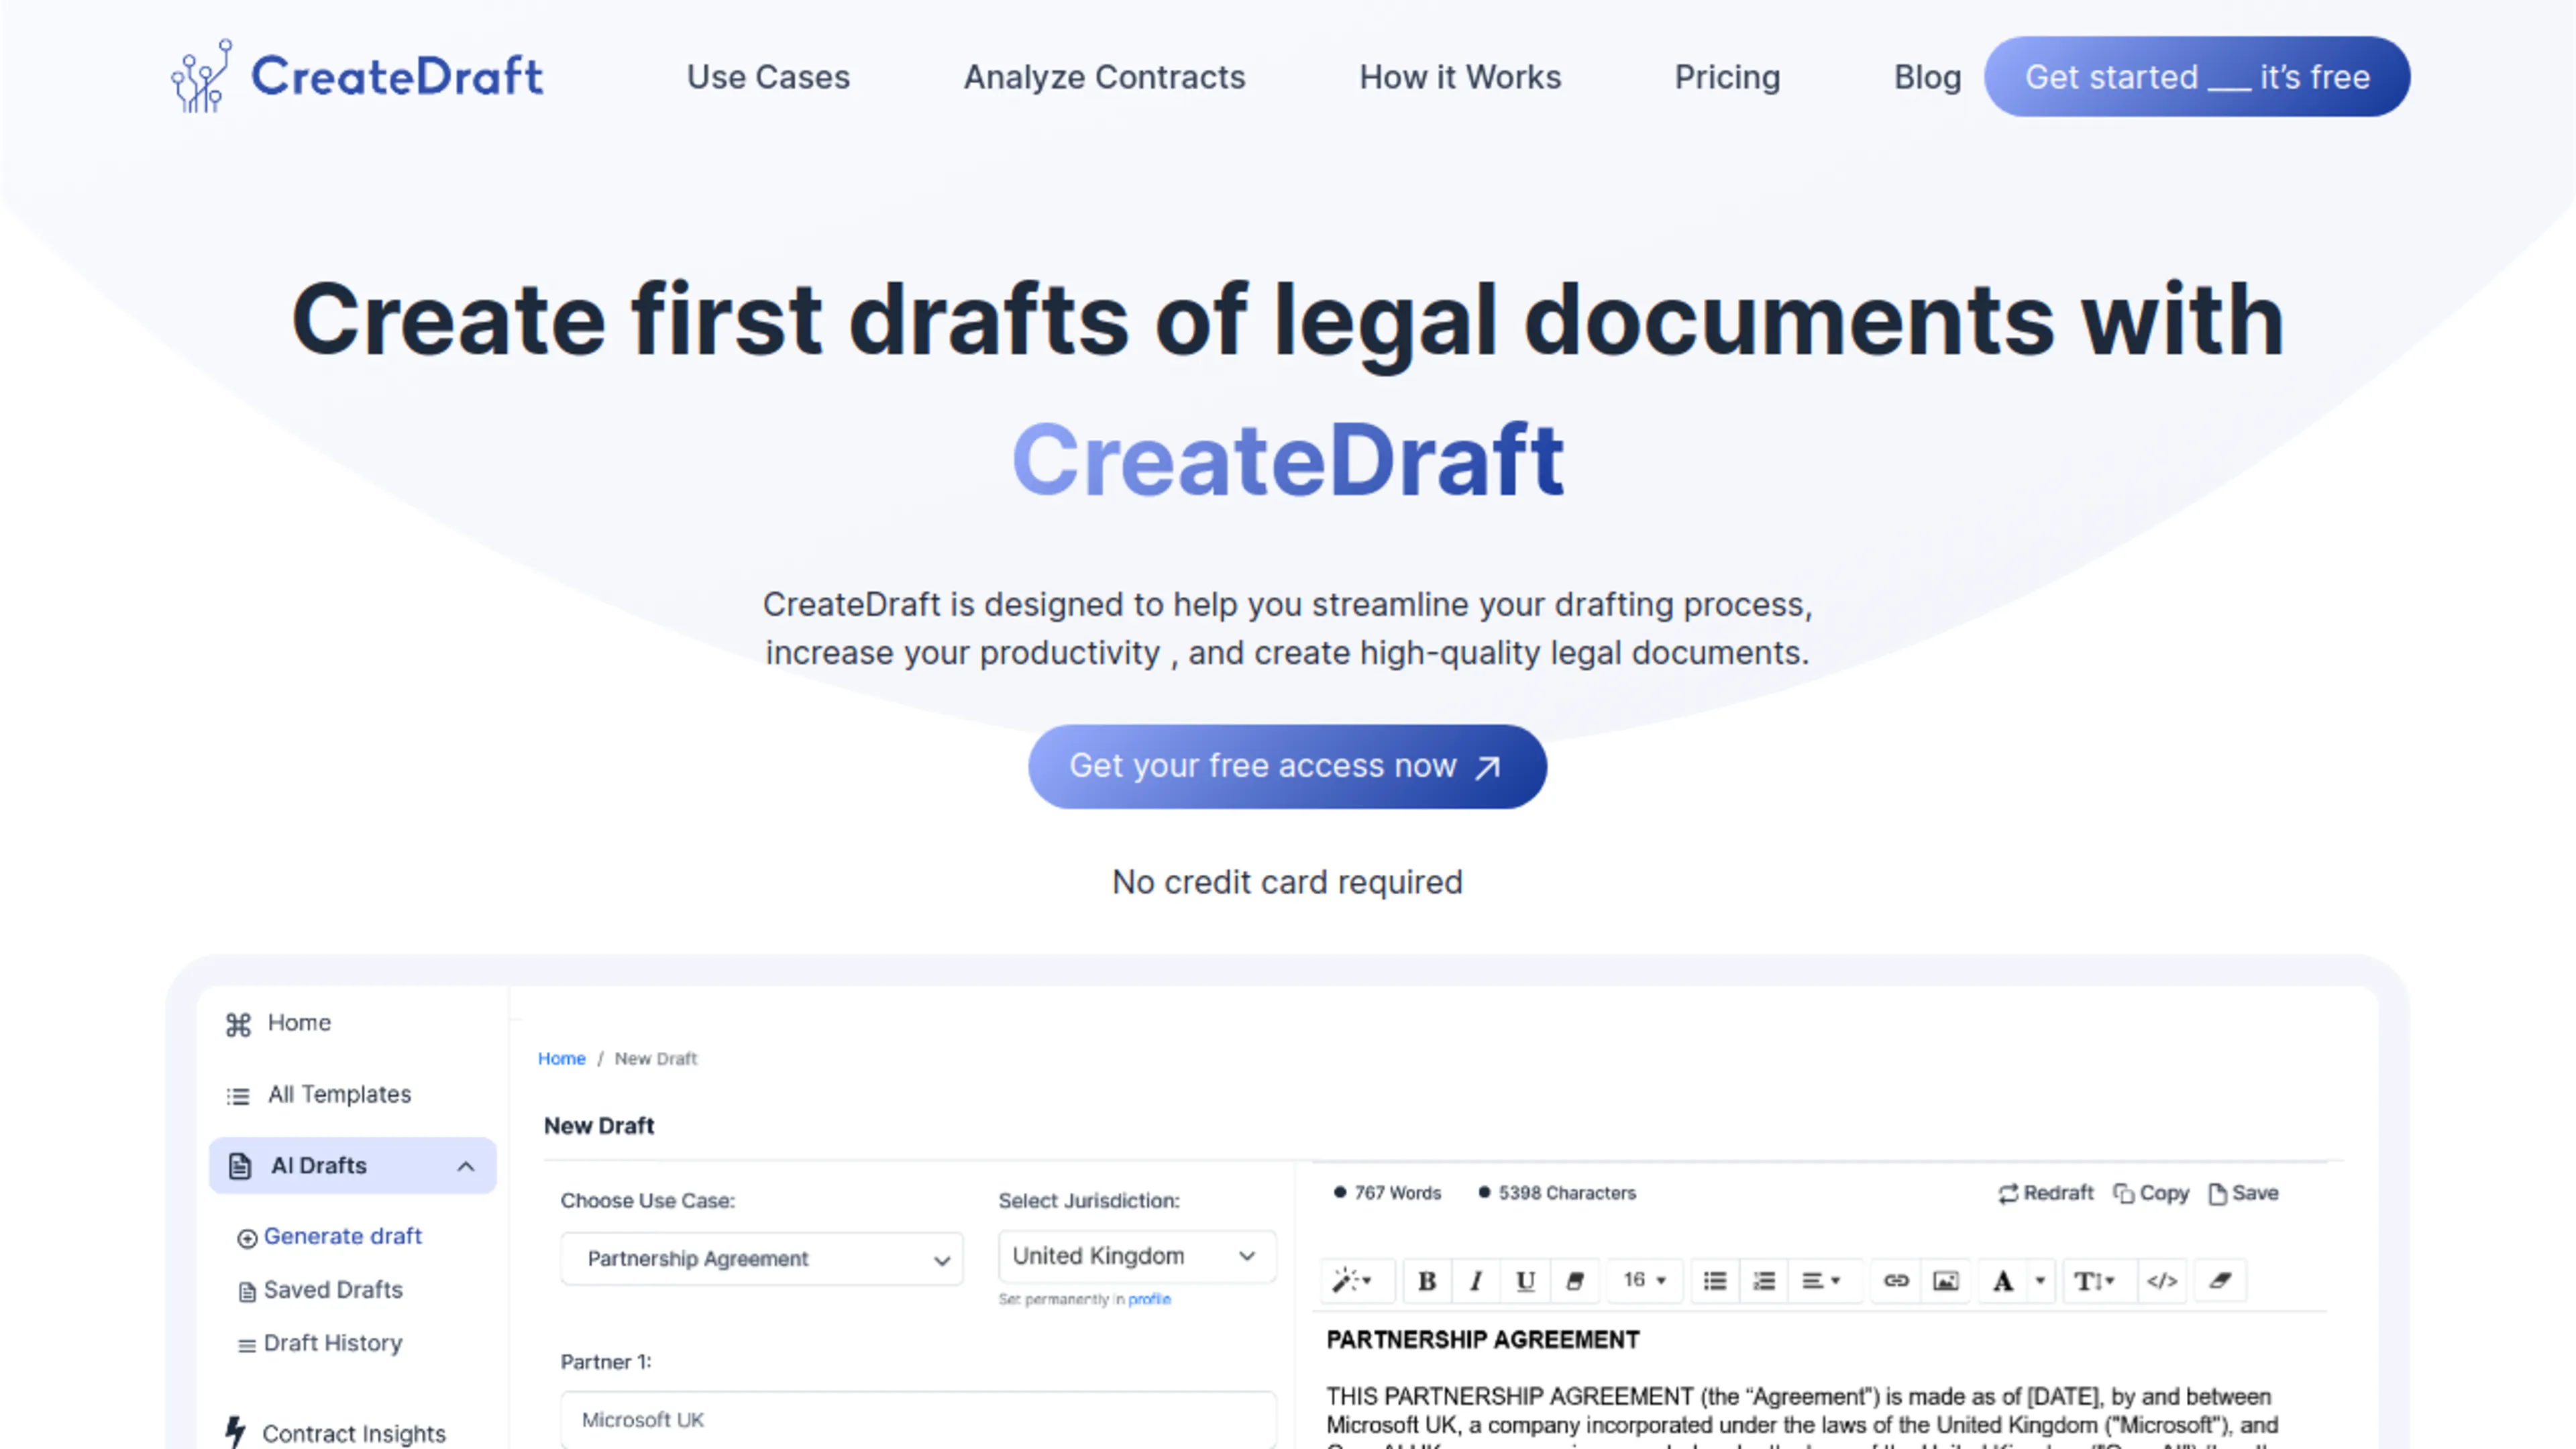Open Saved Drafts
The image size is (2576, 1449).
333,1290
